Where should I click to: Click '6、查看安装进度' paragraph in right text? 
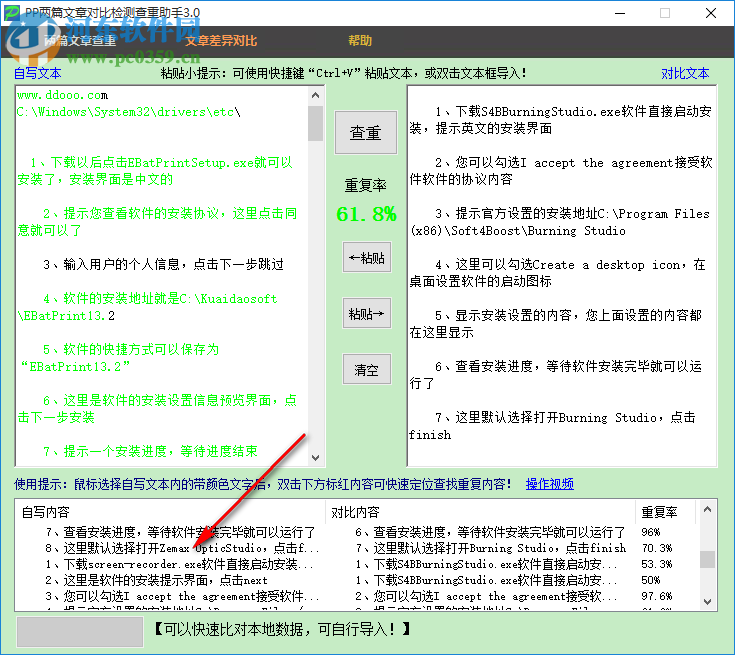555,375
